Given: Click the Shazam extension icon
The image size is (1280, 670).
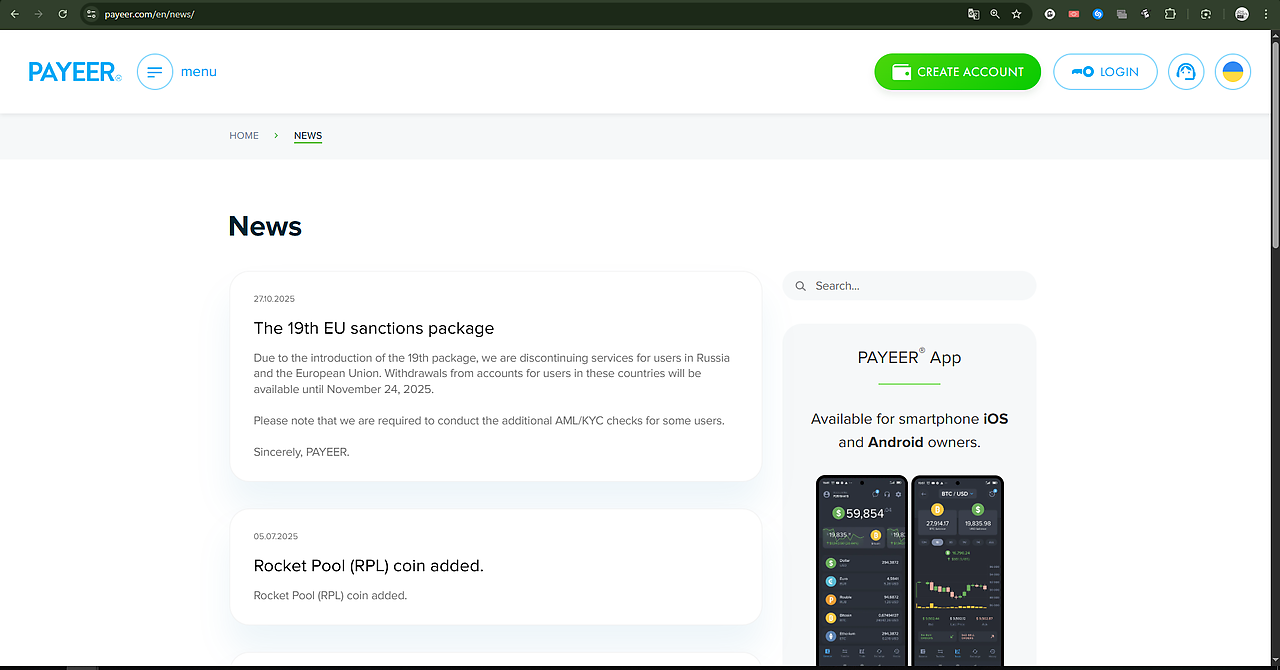Looking at the screenshot, I should point(1098,14).
